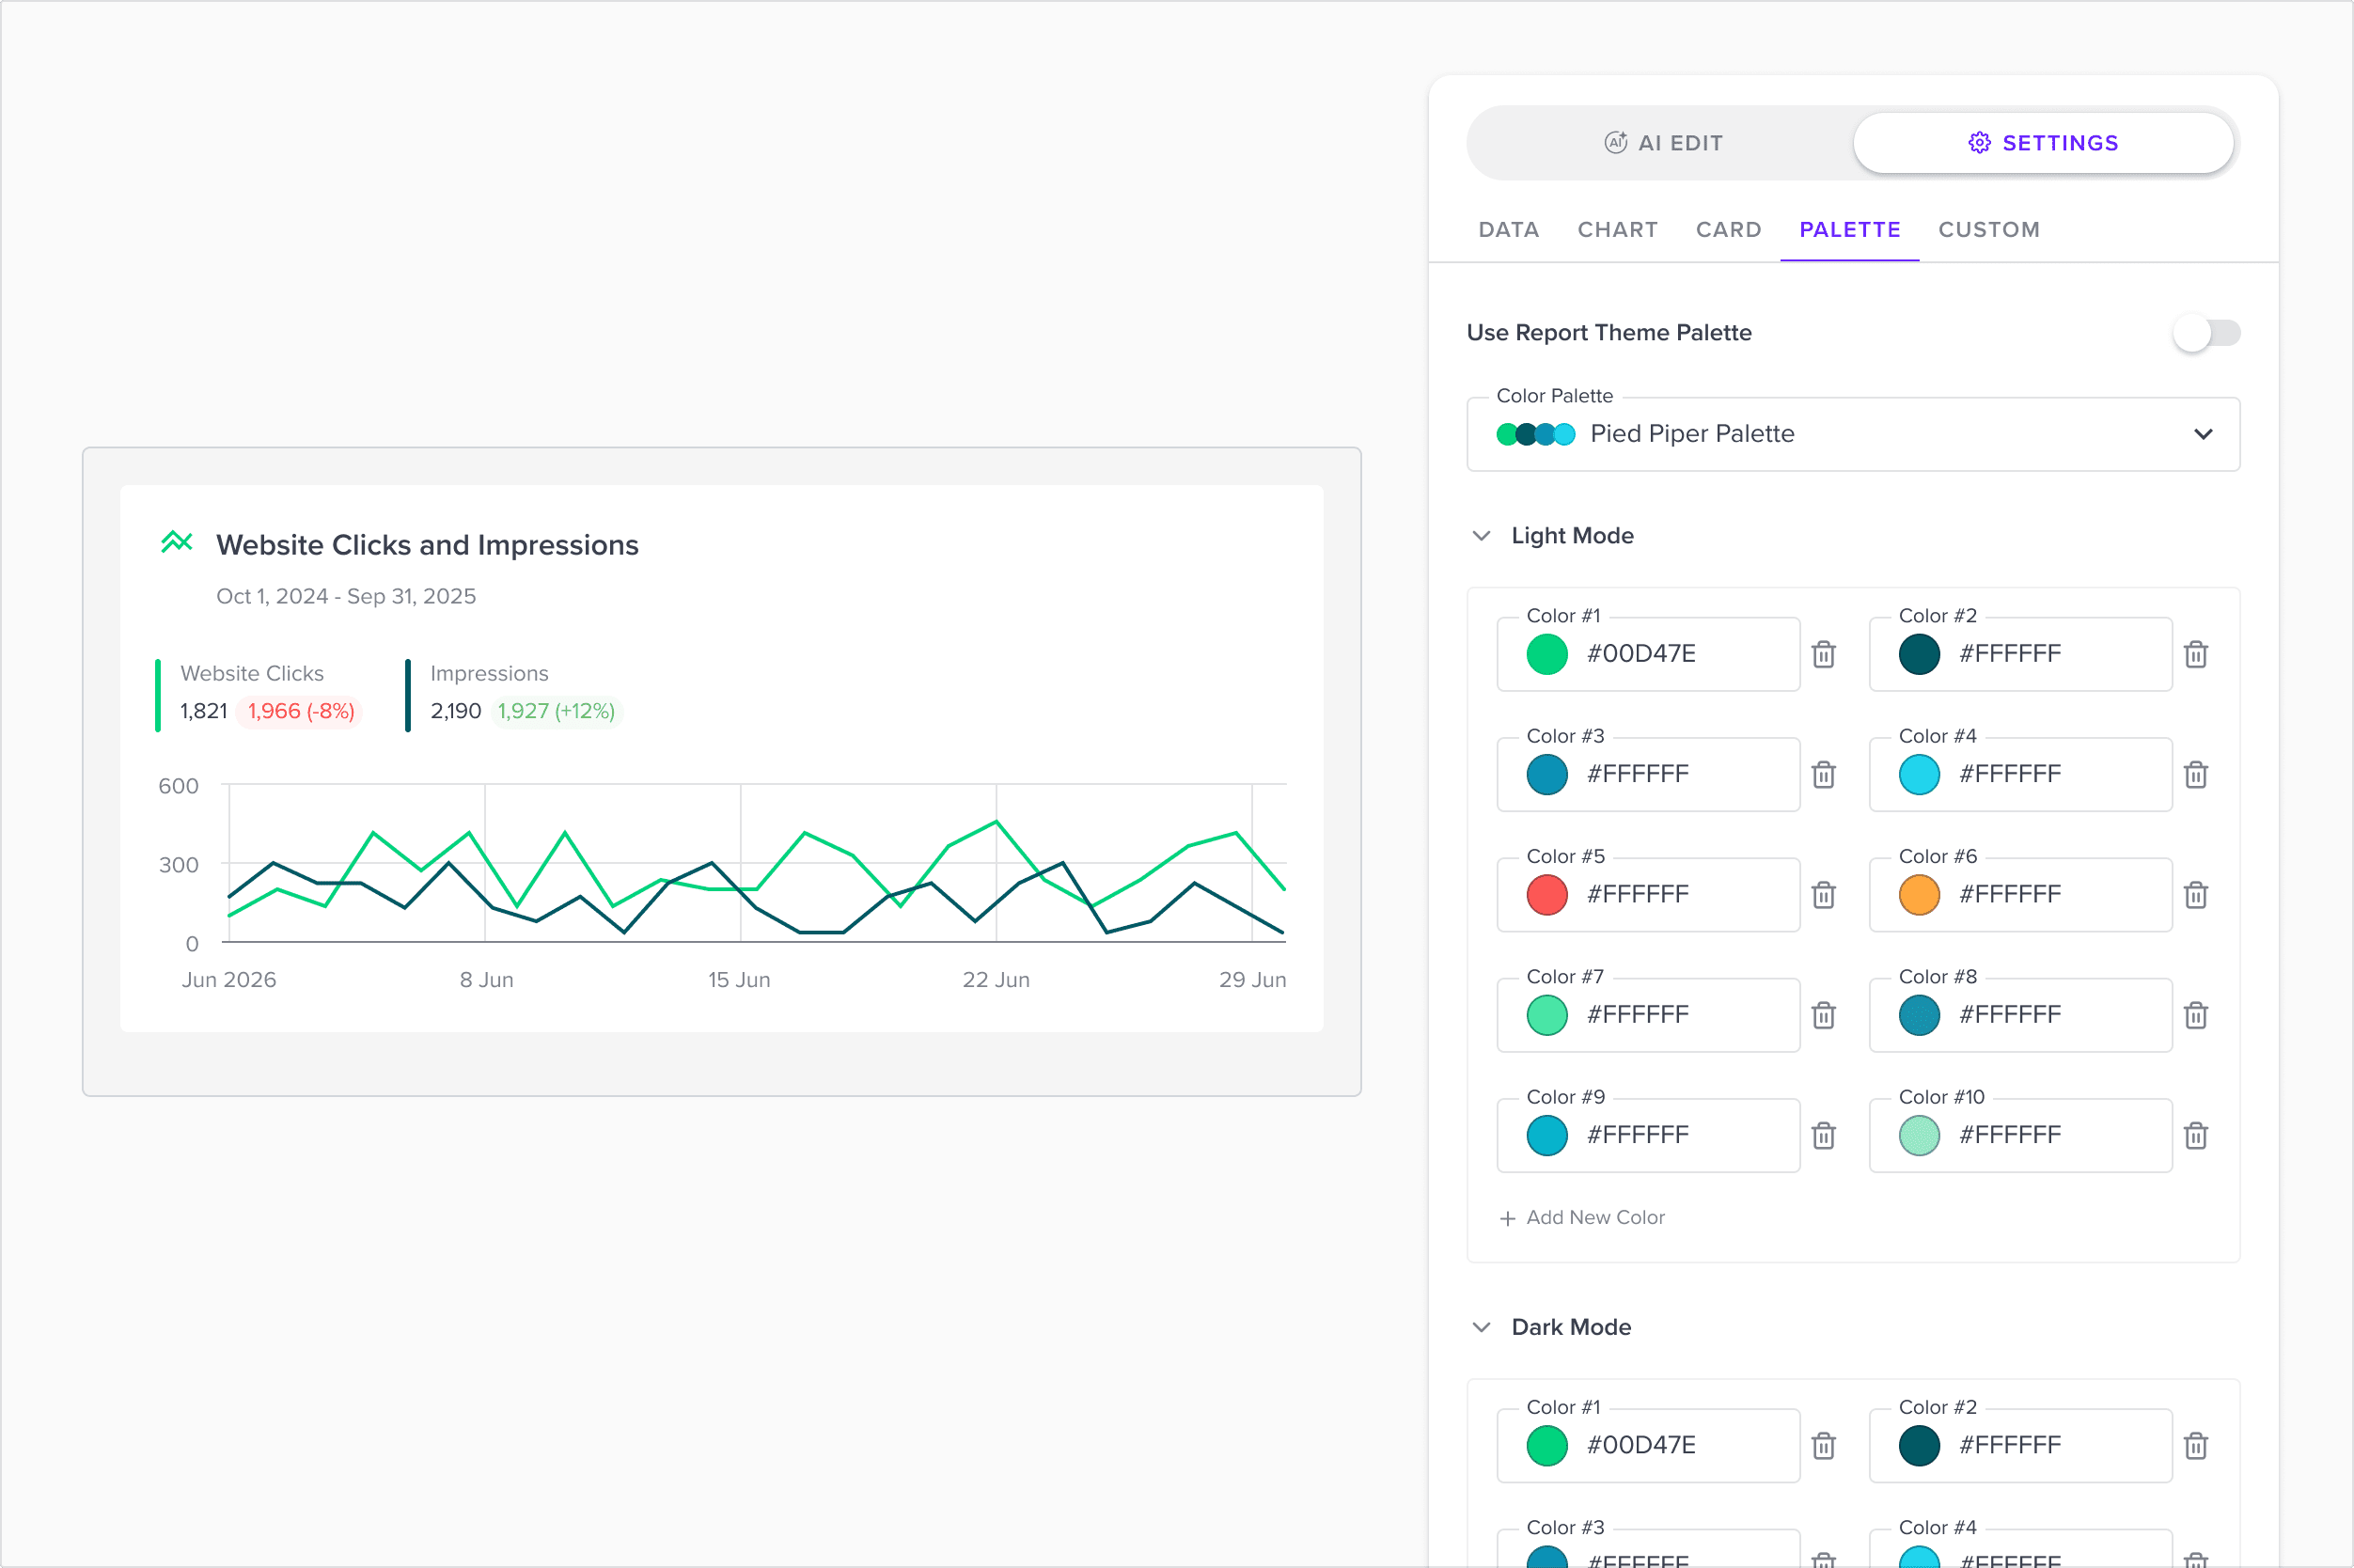Delete Light Mode Color #7

pyautogui.click(x=1824, y=1015)
